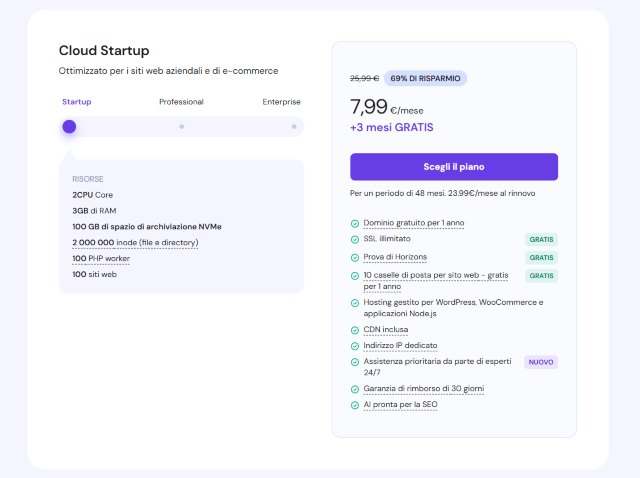
Task: Click the NUOVO badge beside Assistenza prioritaria
Action: click(541, 362)
